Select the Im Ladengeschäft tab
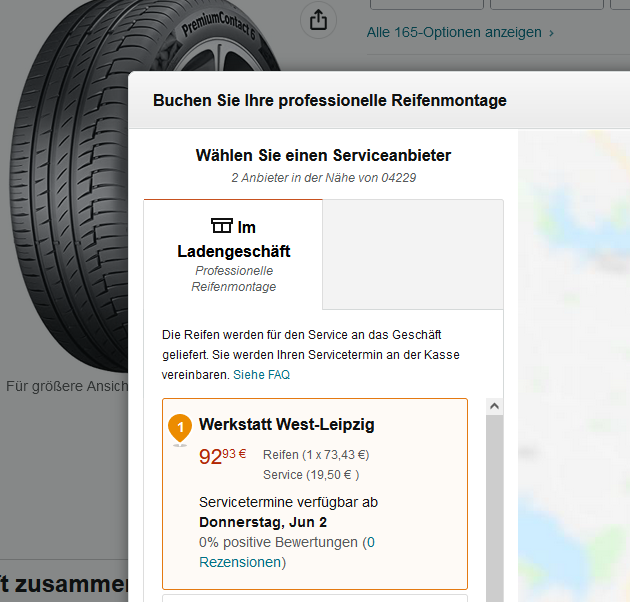The image size is (630, 602). [233, 254]
